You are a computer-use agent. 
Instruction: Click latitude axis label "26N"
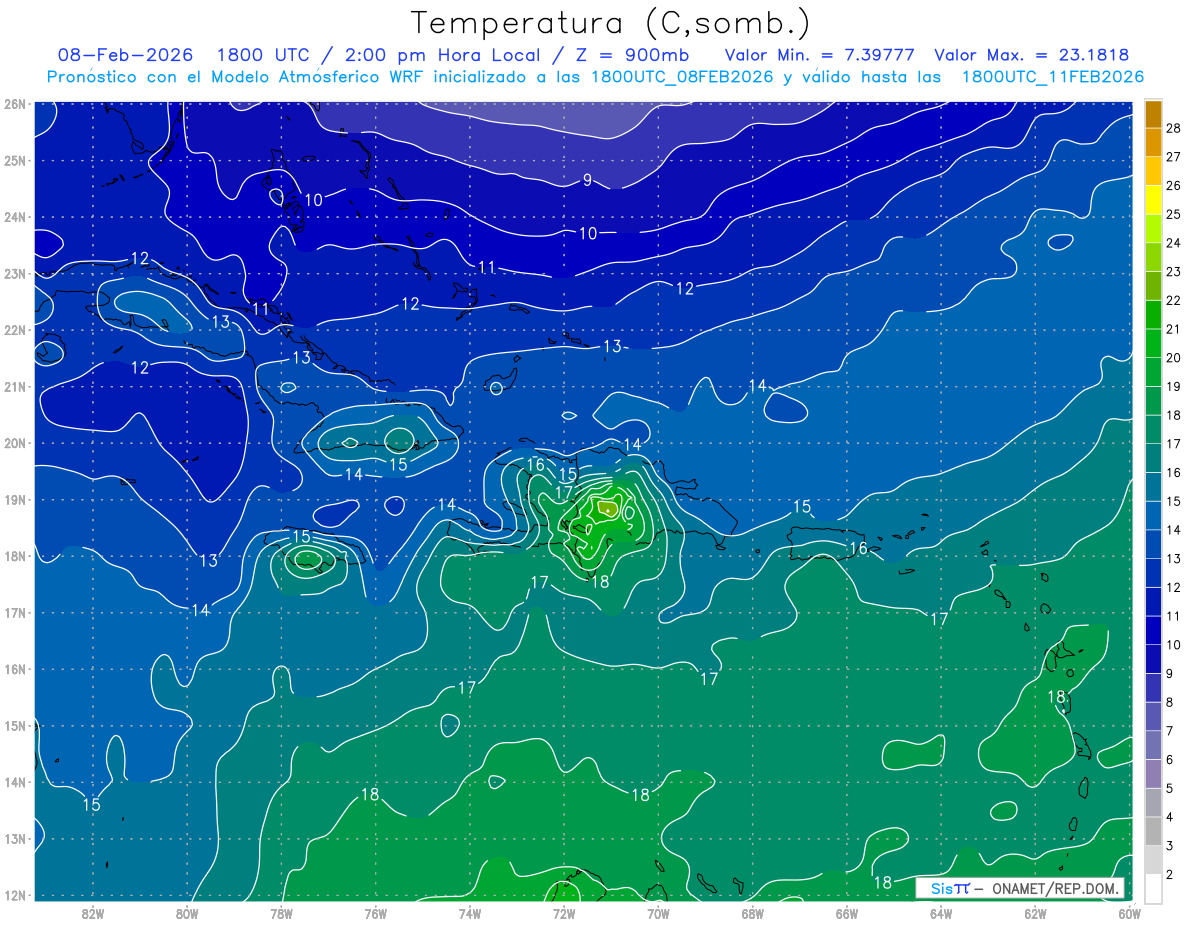(x=14, y=104)
